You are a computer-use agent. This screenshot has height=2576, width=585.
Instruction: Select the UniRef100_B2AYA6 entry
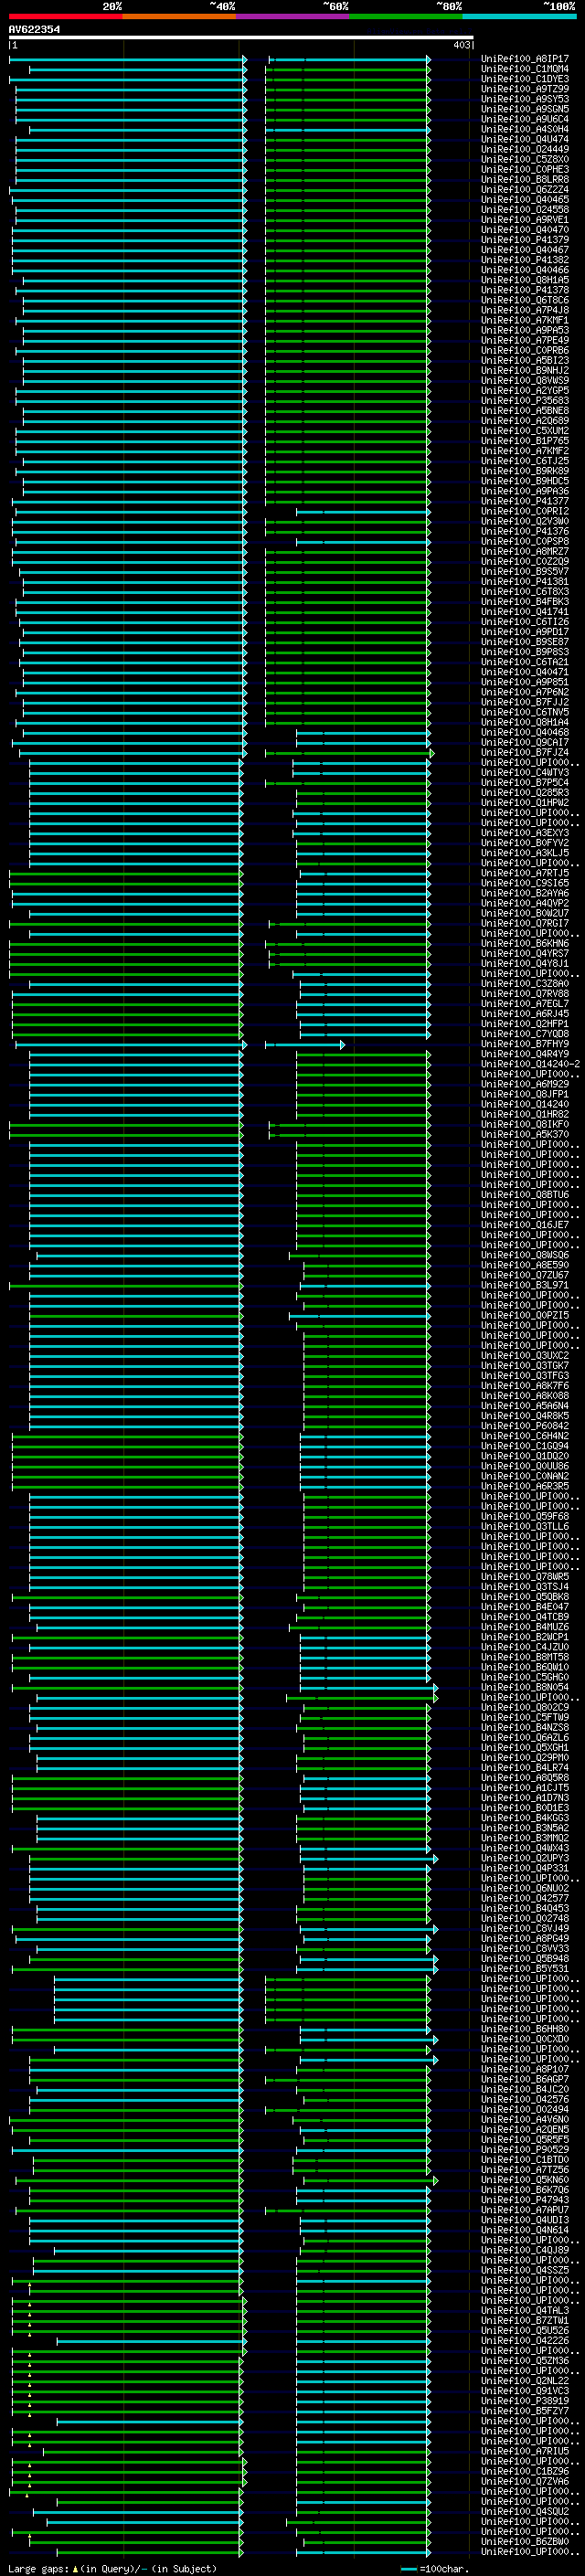pyautogui.click(x=525, y=893)
